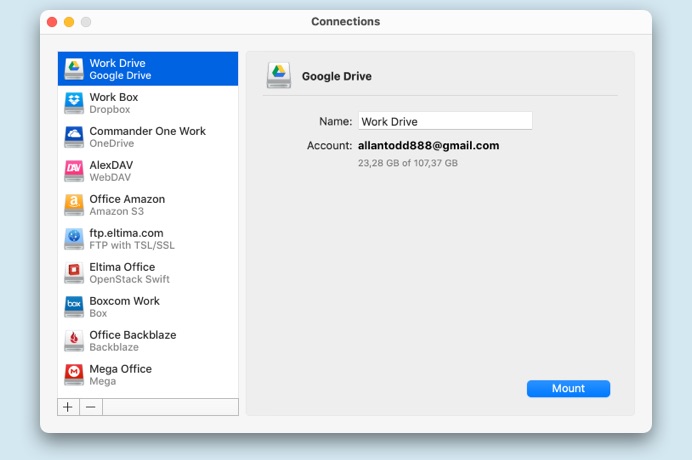The image size is (692, 460).
Task: Click the Backblaze flame icon
Action: (x=74, y=341)
